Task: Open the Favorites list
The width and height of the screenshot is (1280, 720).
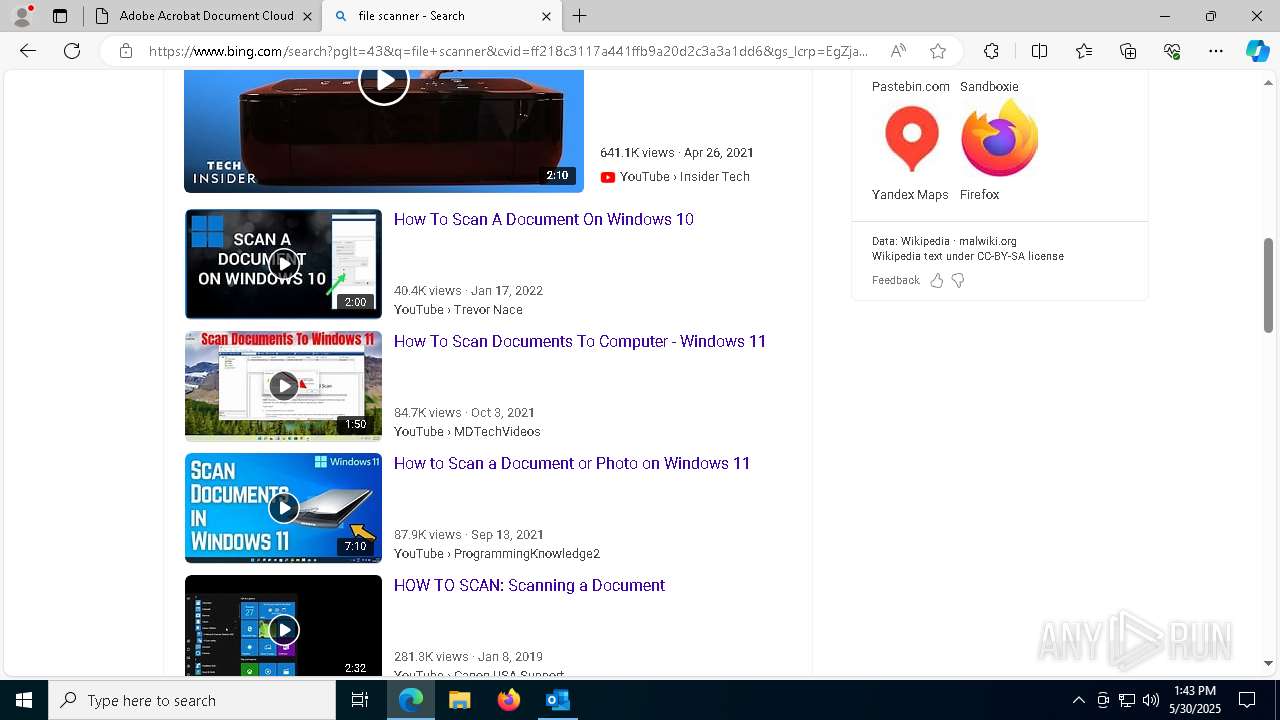Action: 1084,51
